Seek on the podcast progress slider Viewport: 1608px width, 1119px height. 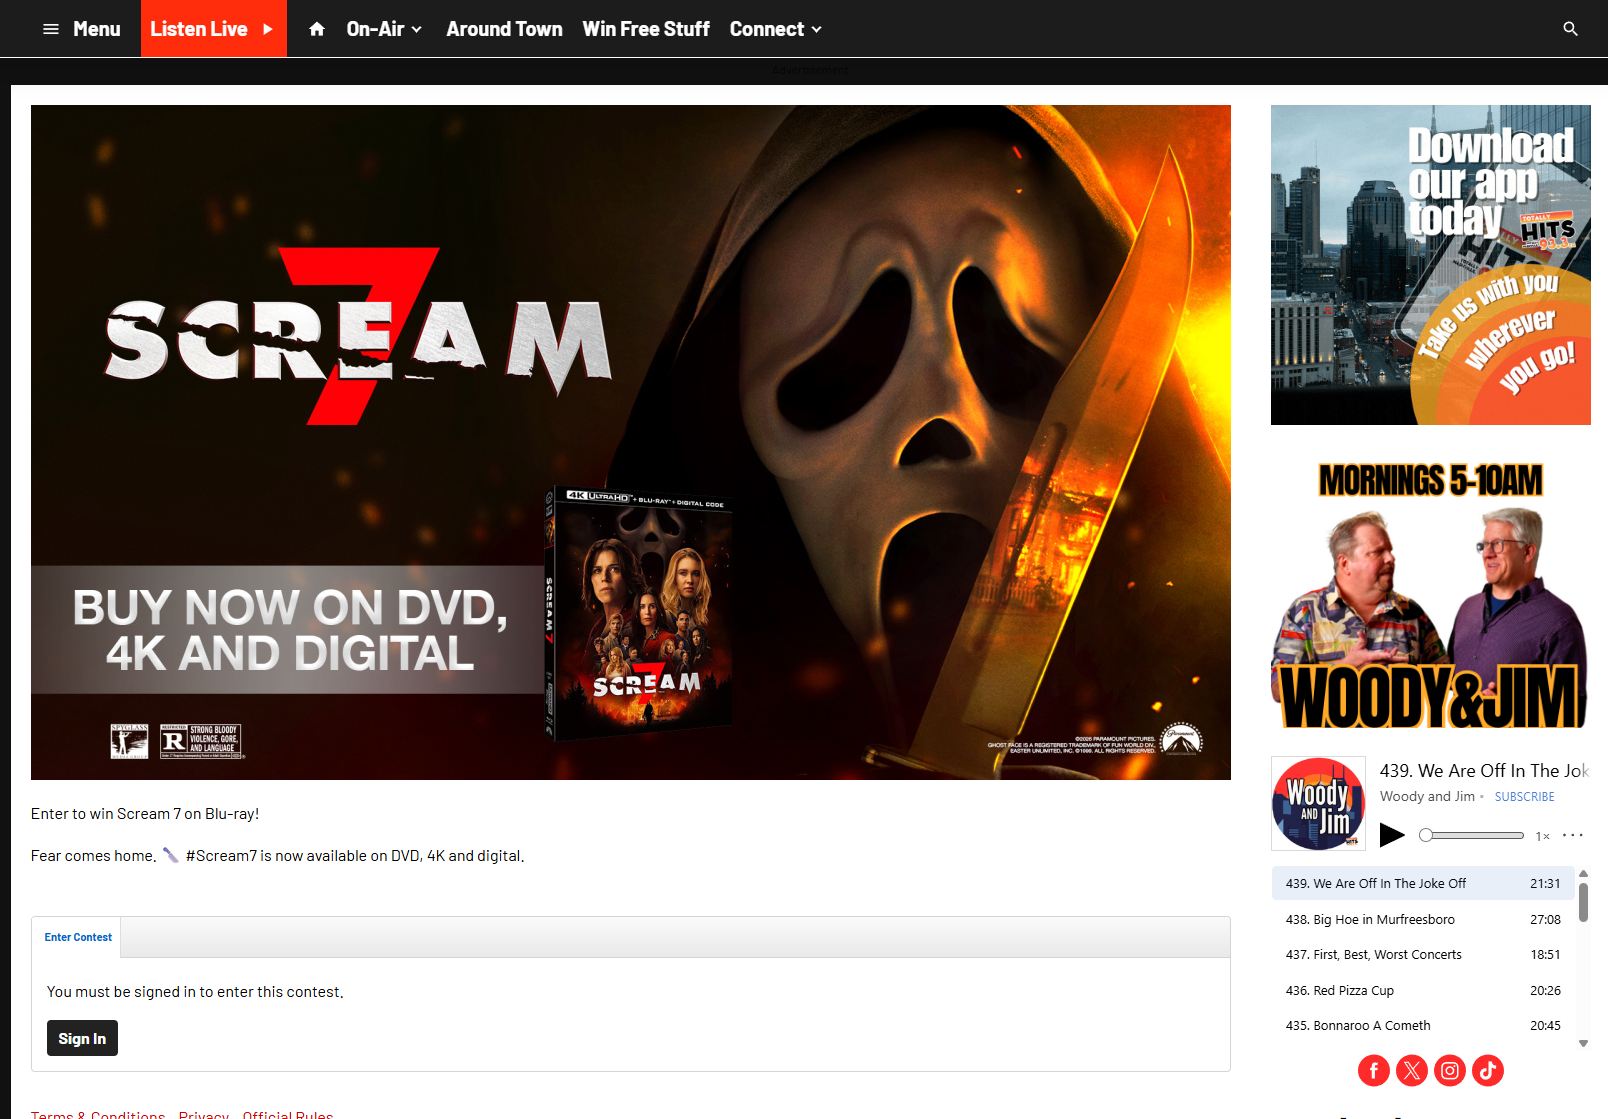coord(1471,835)
